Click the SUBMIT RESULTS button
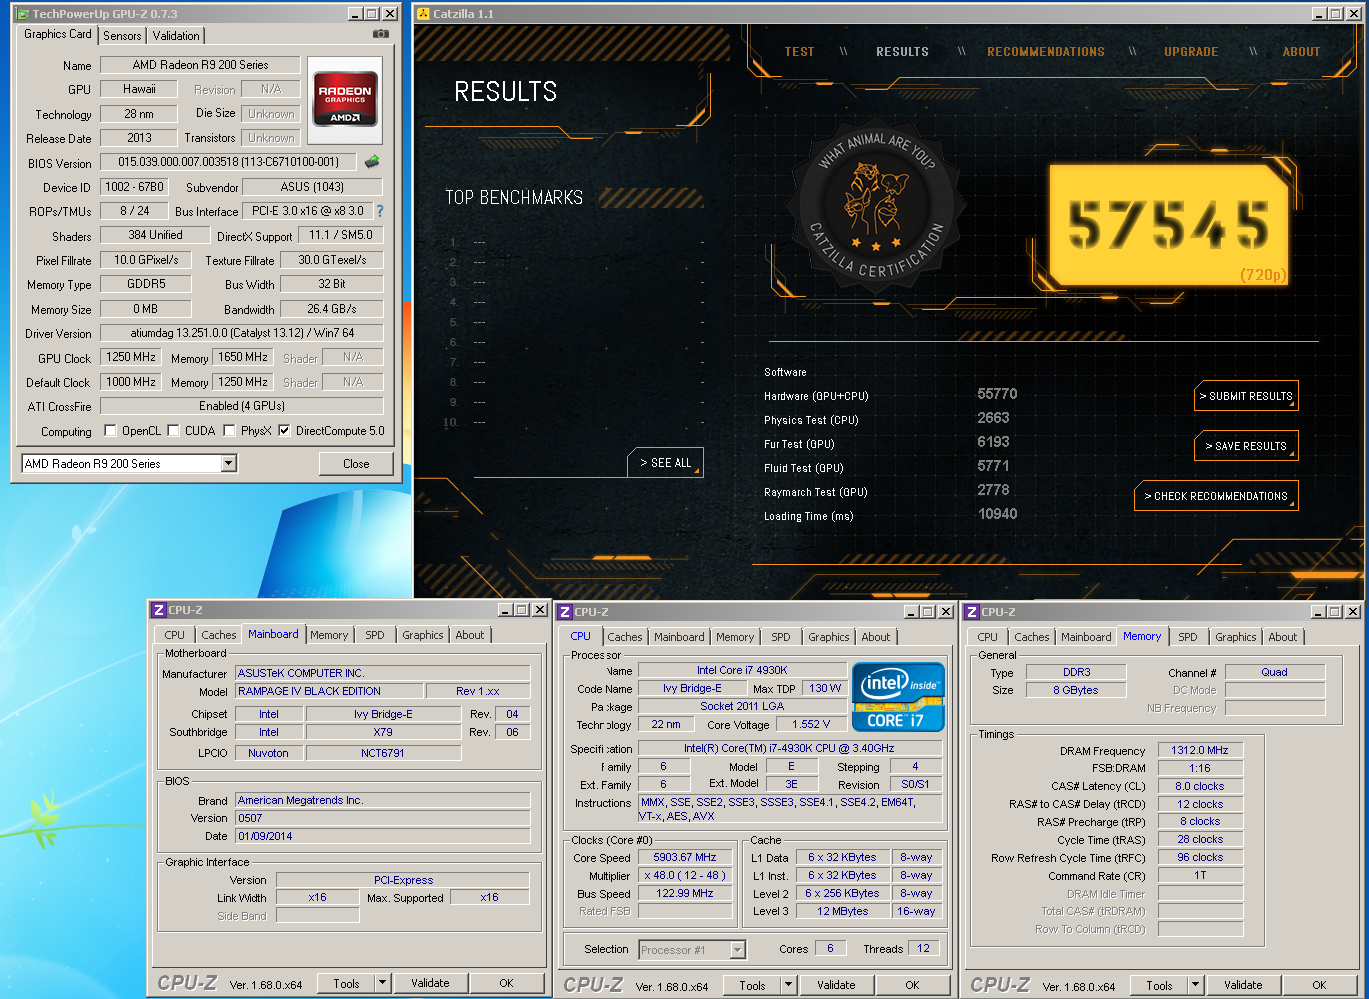 1246,396
